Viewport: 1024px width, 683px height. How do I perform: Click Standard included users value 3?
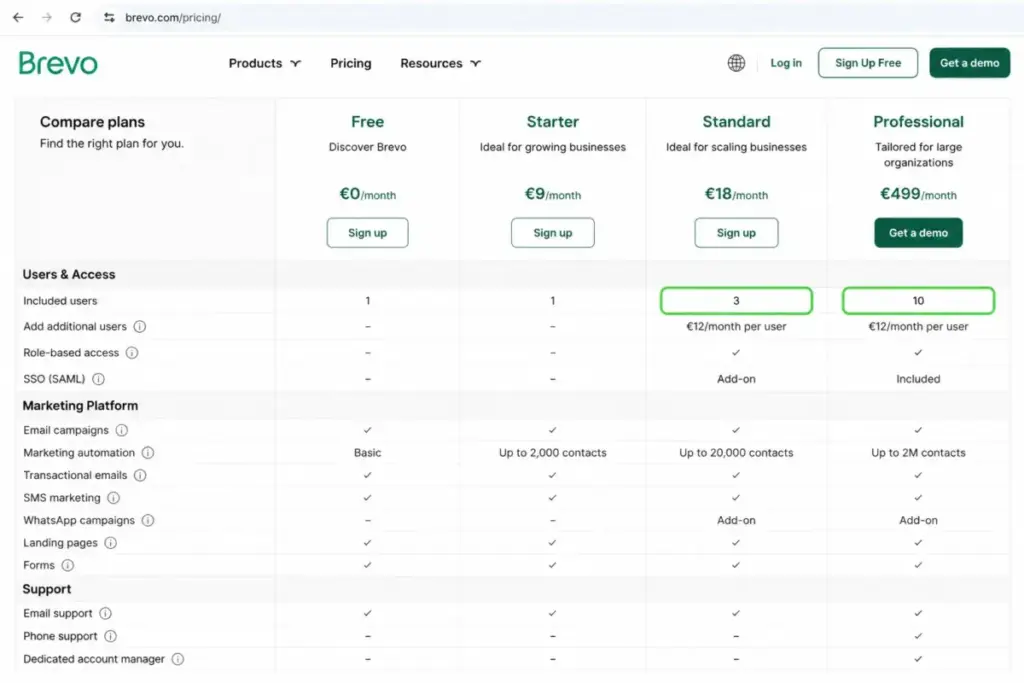pos(736,301)
